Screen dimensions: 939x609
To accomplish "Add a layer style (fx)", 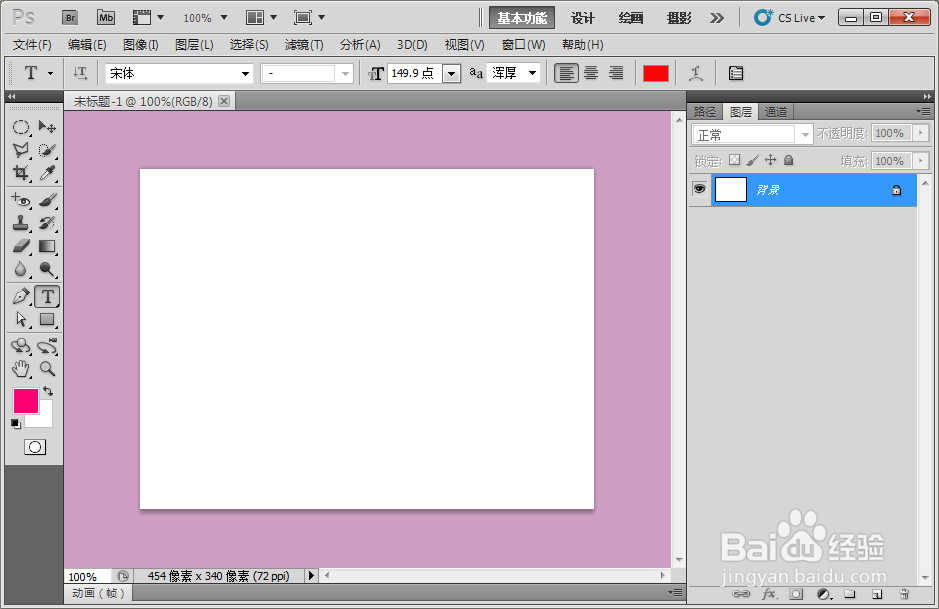I will point(770,594).
